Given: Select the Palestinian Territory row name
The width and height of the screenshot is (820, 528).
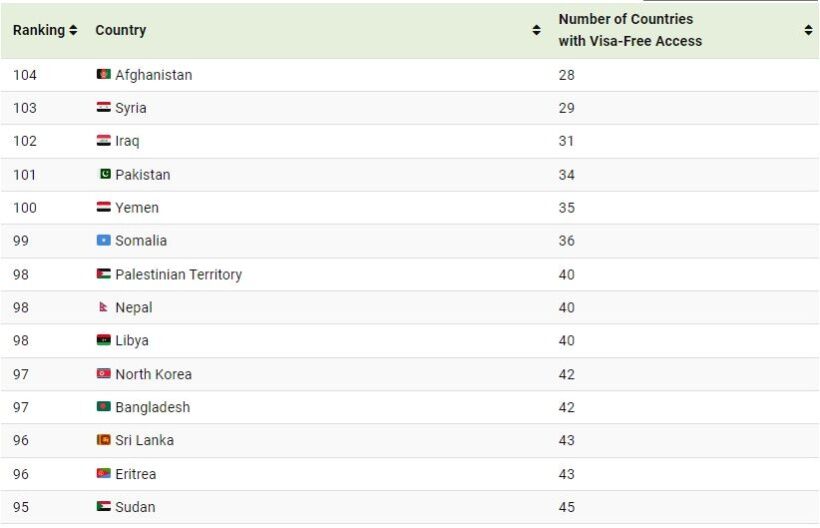Looking at the screenshot, I should (x=178, y=274).
